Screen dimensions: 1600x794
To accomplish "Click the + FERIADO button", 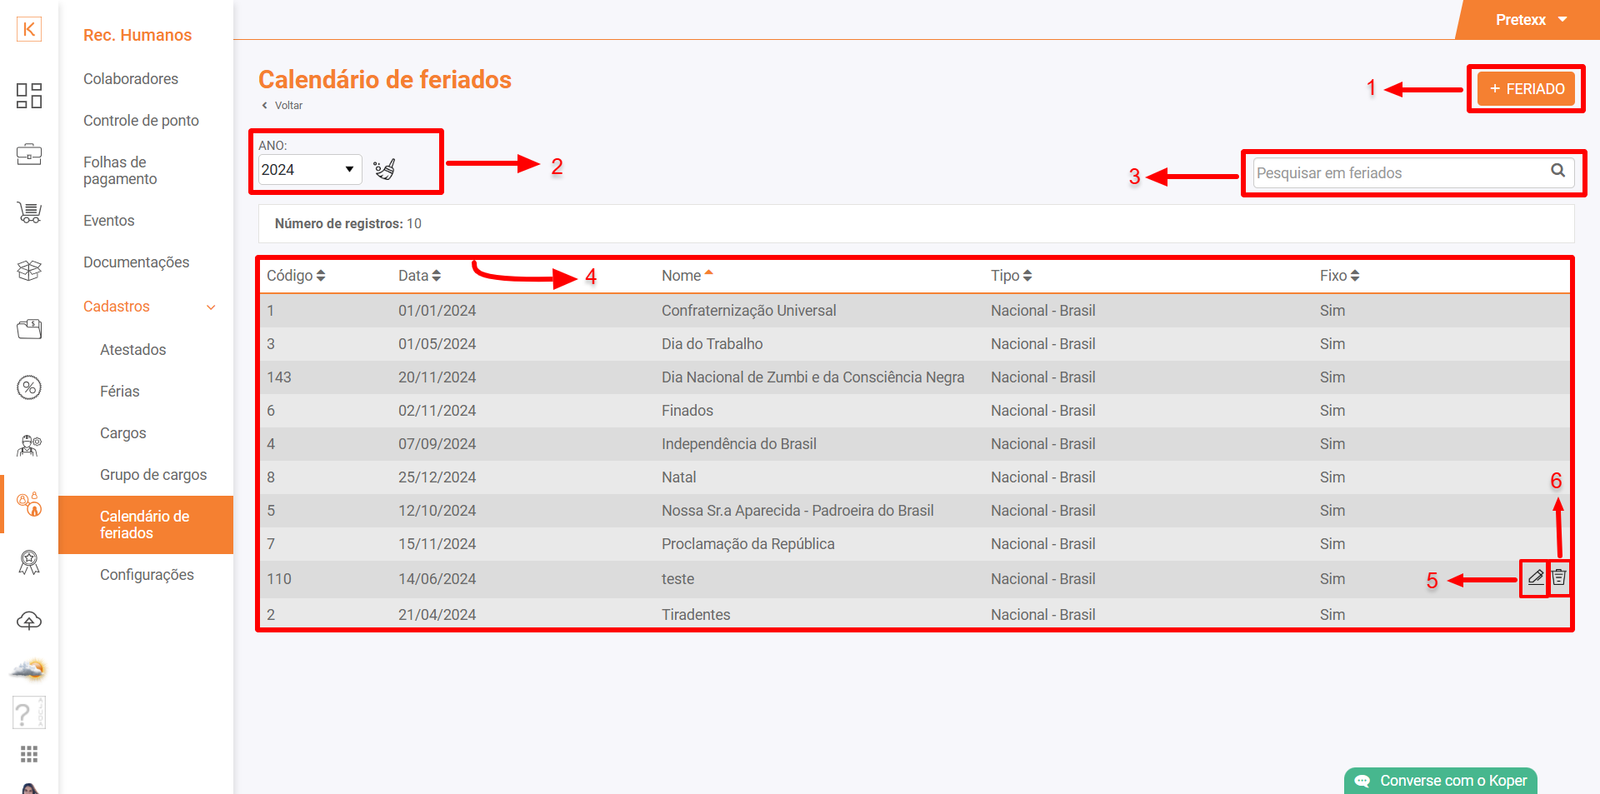I will [1526, 89].
